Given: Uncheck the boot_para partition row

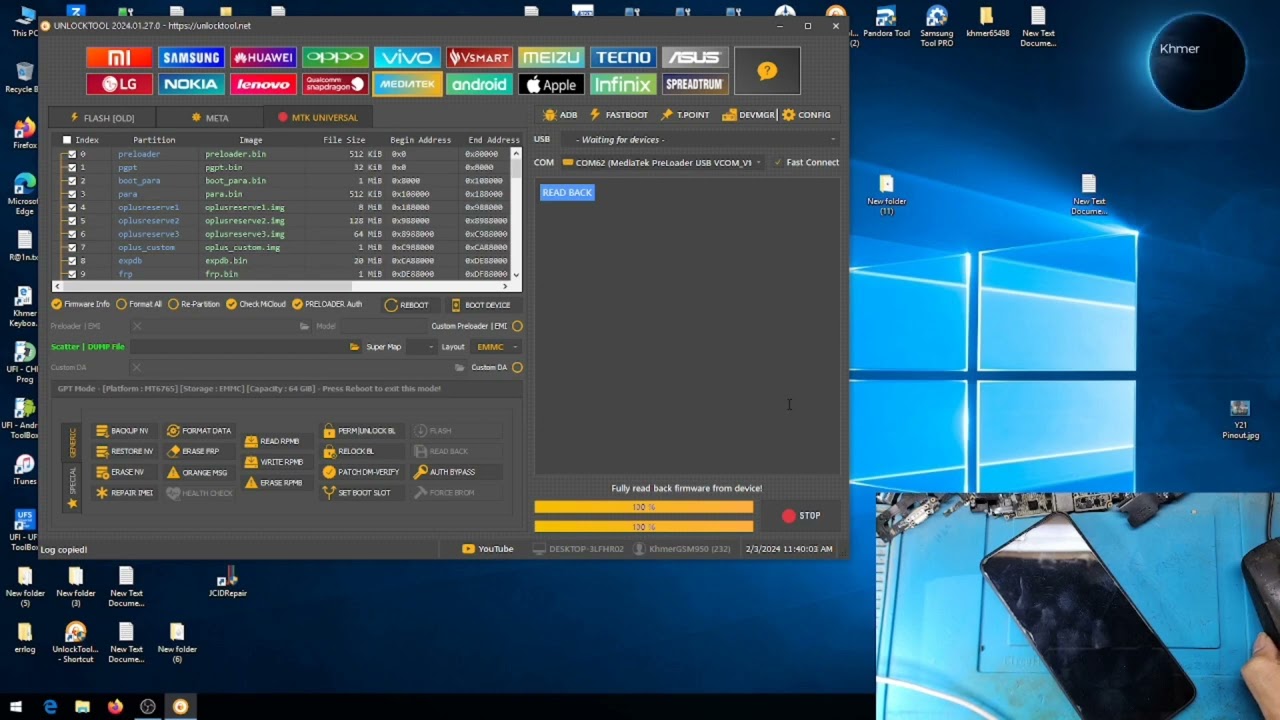Looking at the screenshot, I should click(x=71, y=181).
